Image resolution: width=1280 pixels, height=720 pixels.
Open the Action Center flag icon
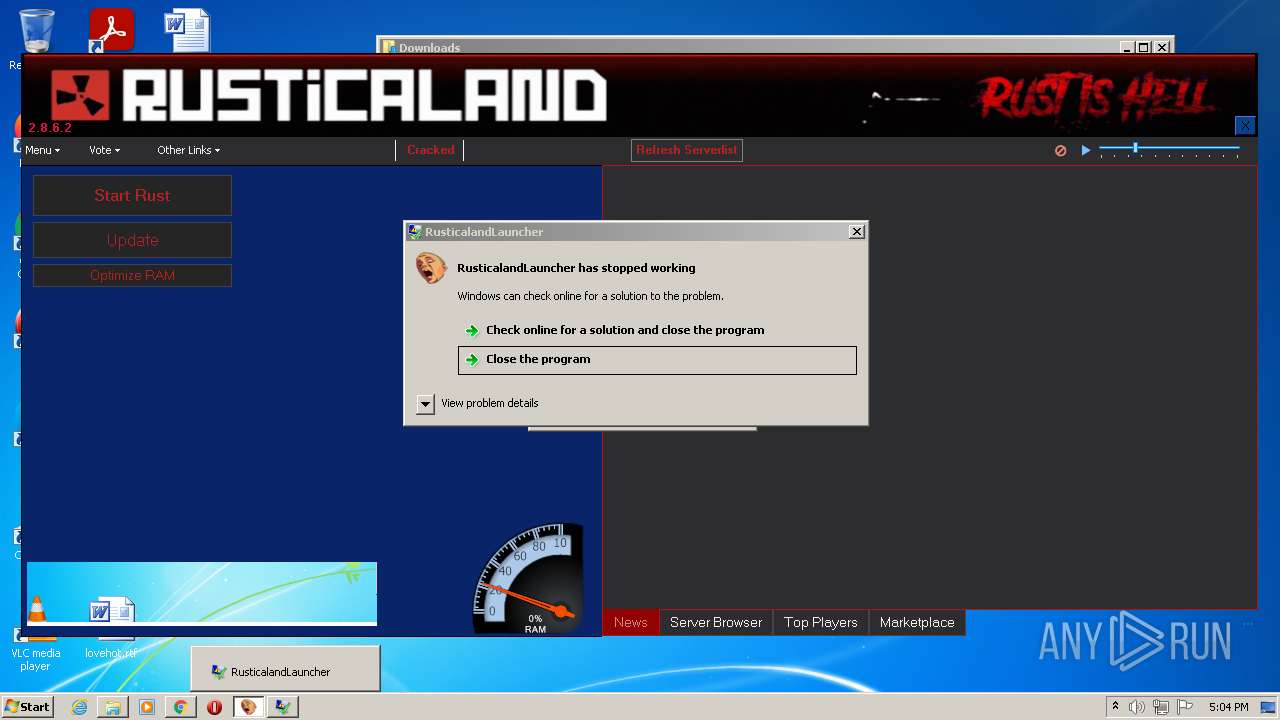(1184, 707)
